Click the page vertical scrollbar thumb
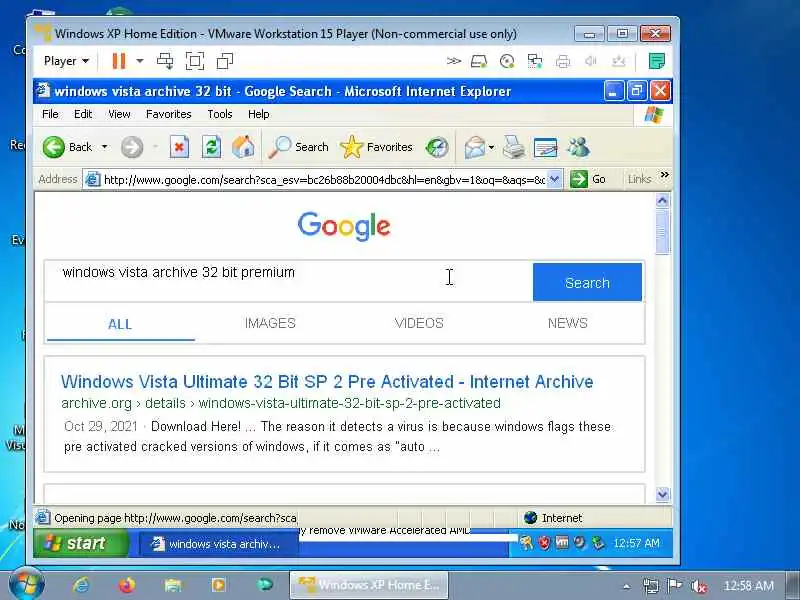 662,232
